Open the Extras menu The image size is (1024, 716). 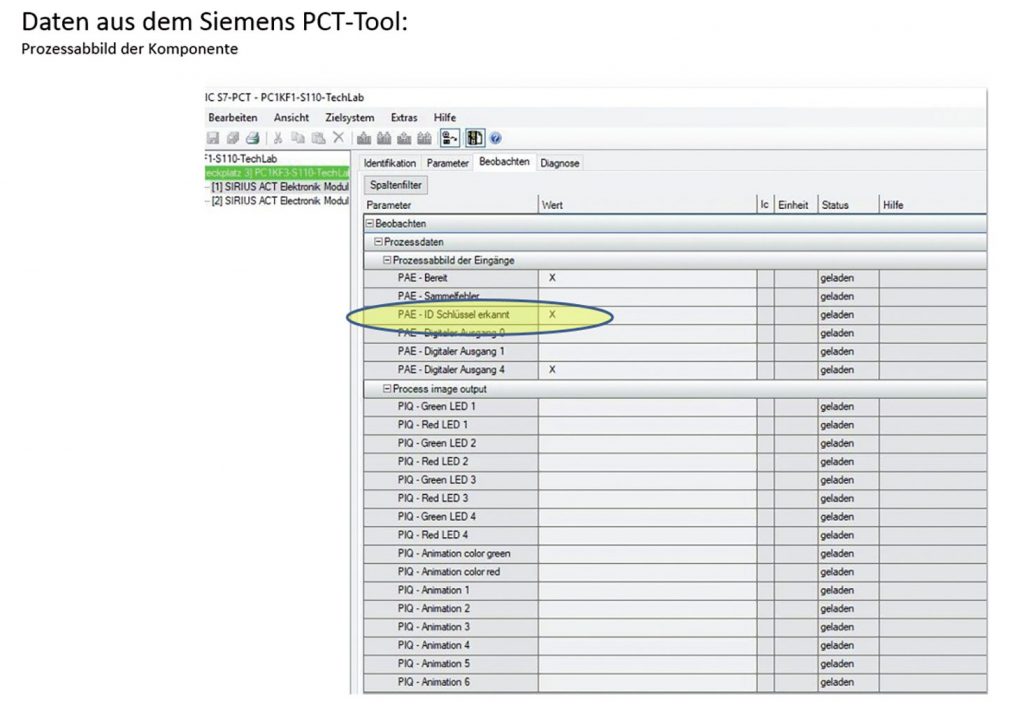coord(404,117)
